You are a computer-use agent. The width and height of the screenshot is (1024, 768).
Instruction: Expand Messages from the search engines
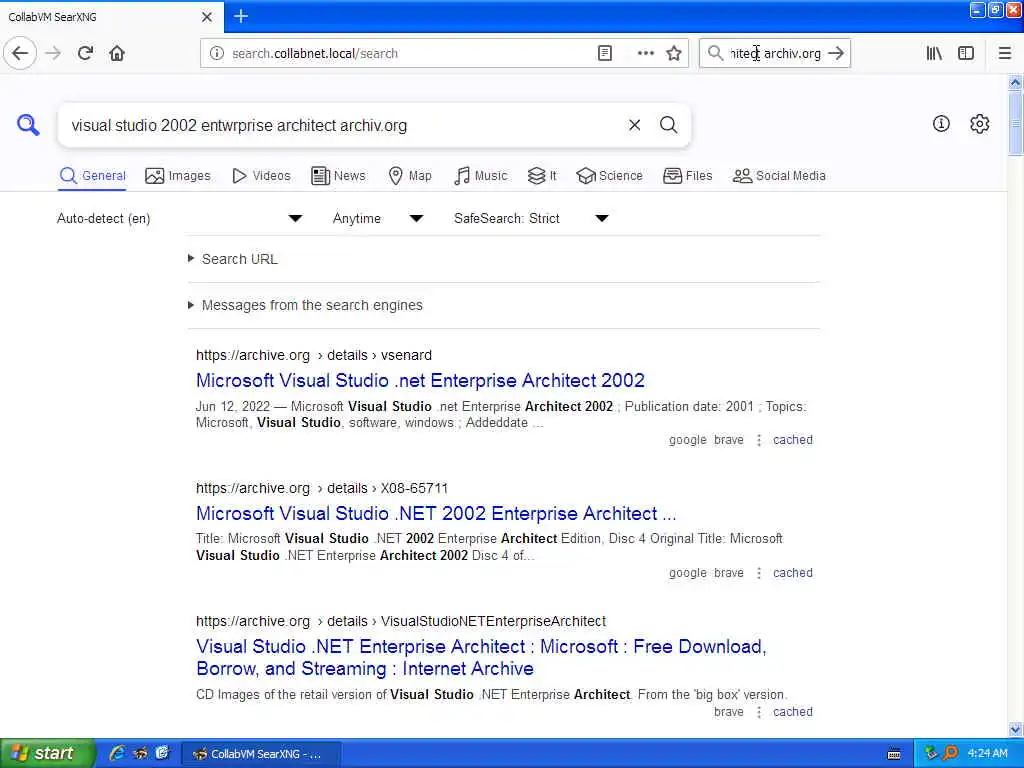[306, 305]
